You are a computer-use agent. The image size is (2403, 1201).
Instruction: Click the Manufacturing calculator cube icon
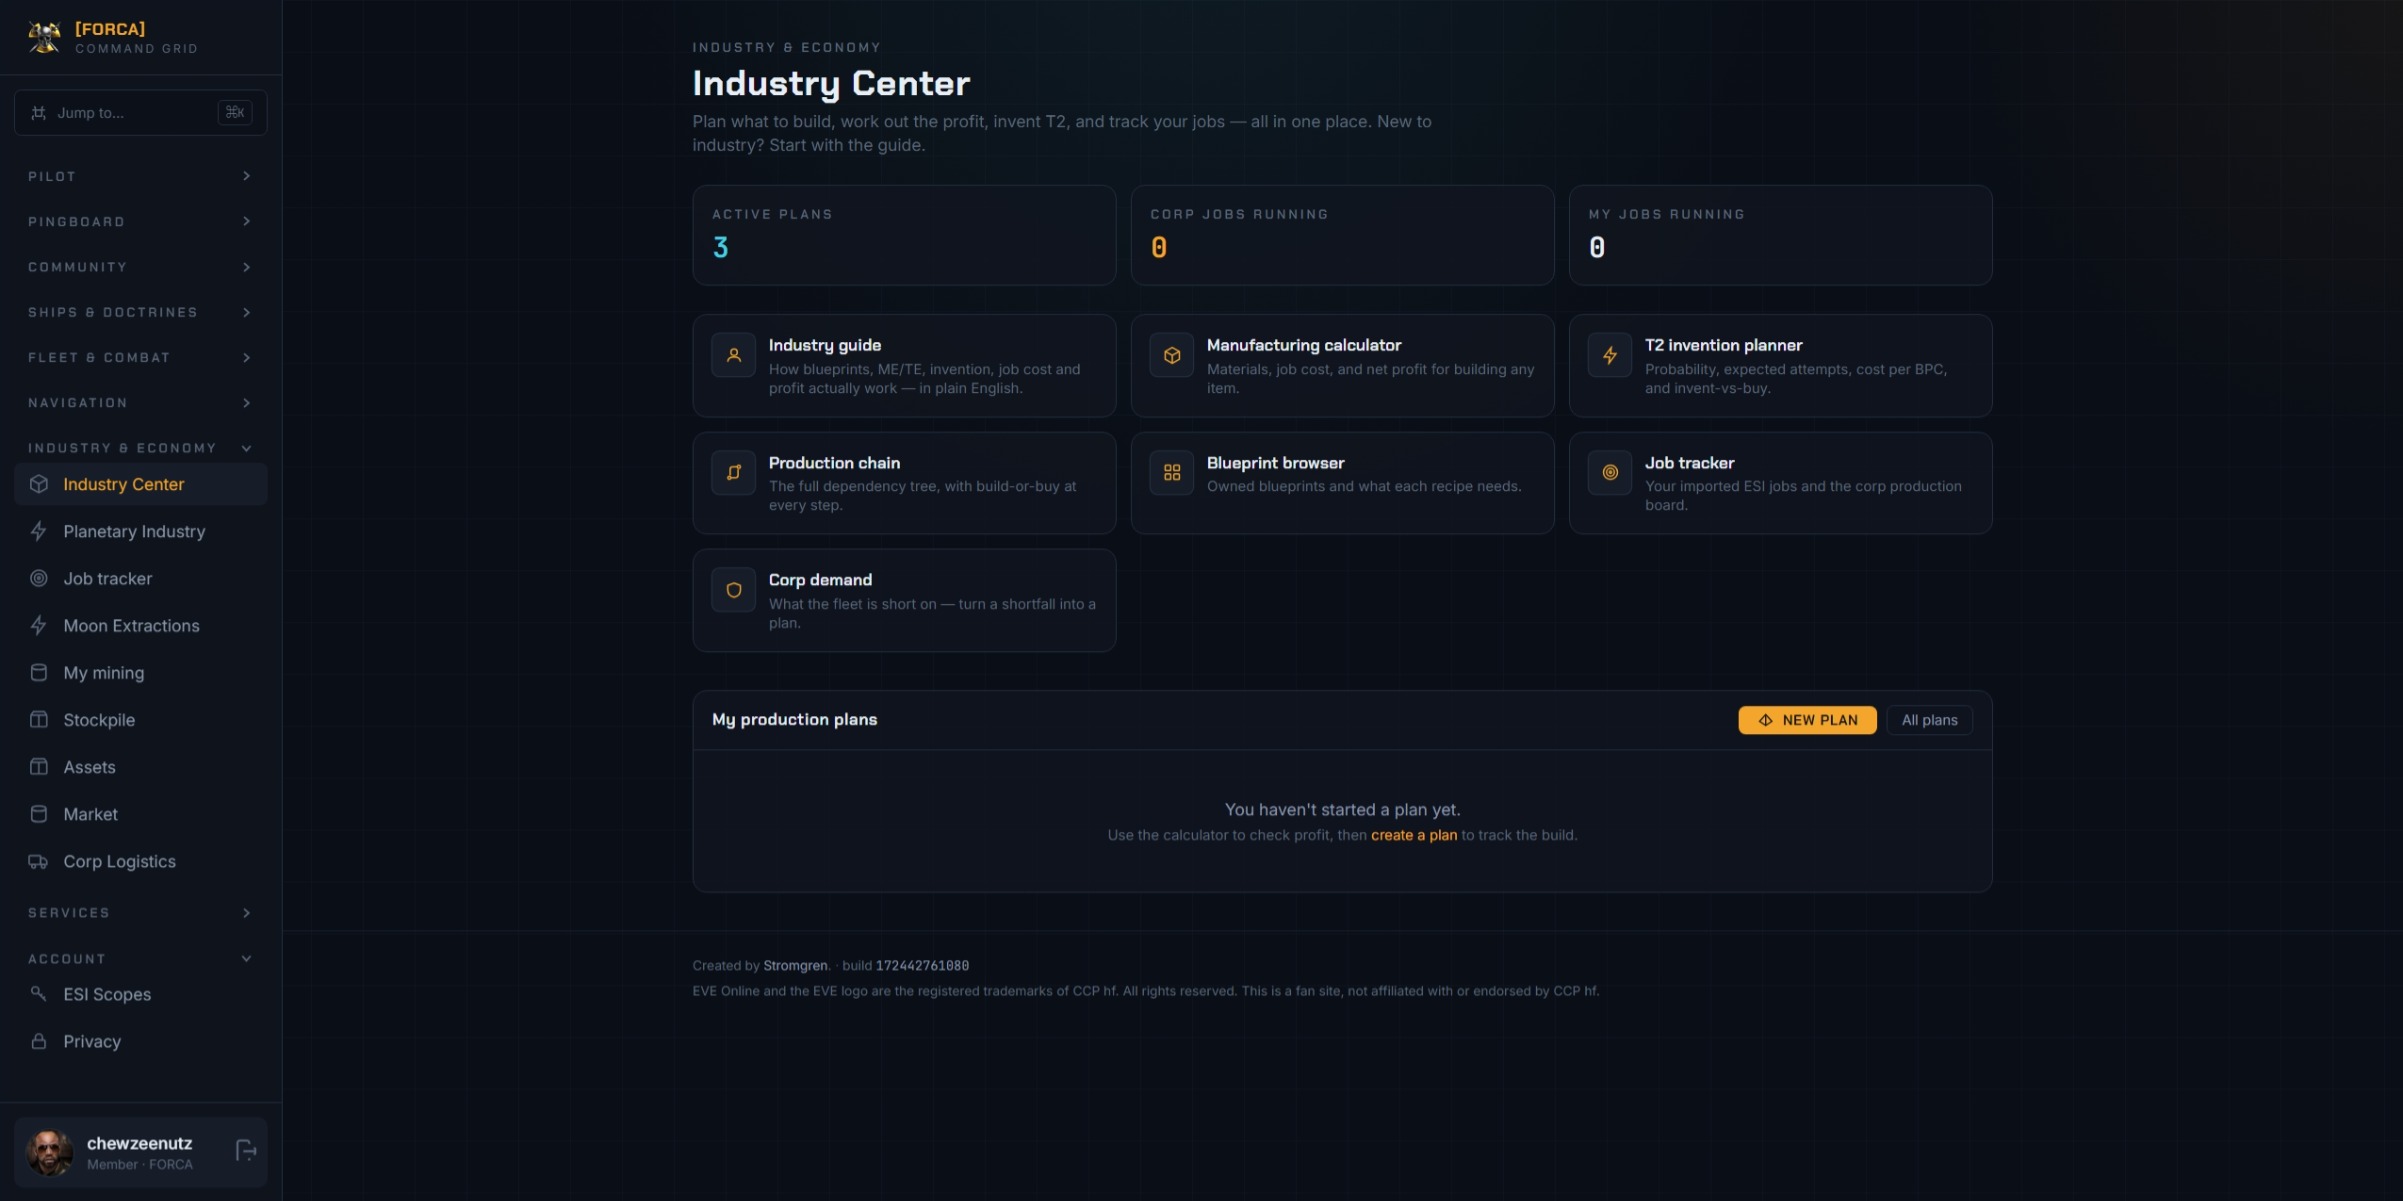(x=1172, y=355)
